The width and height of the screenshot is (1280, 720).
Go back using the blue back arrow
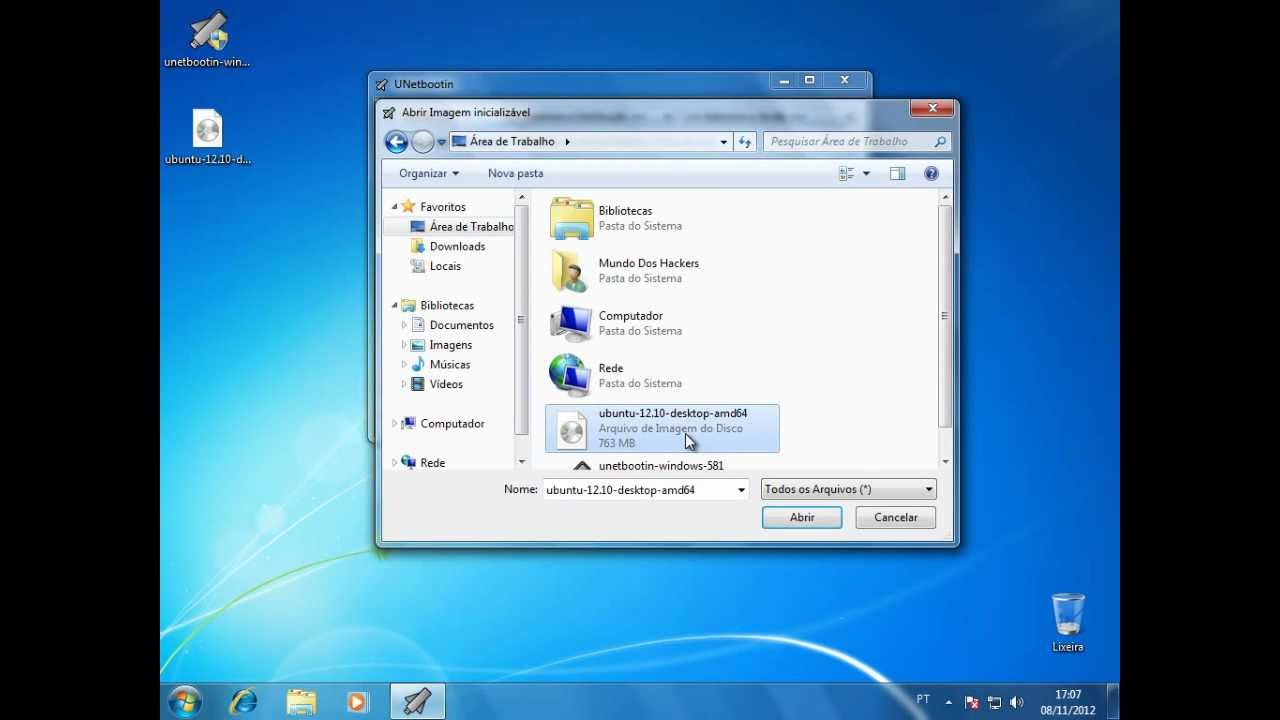(396, 142)
